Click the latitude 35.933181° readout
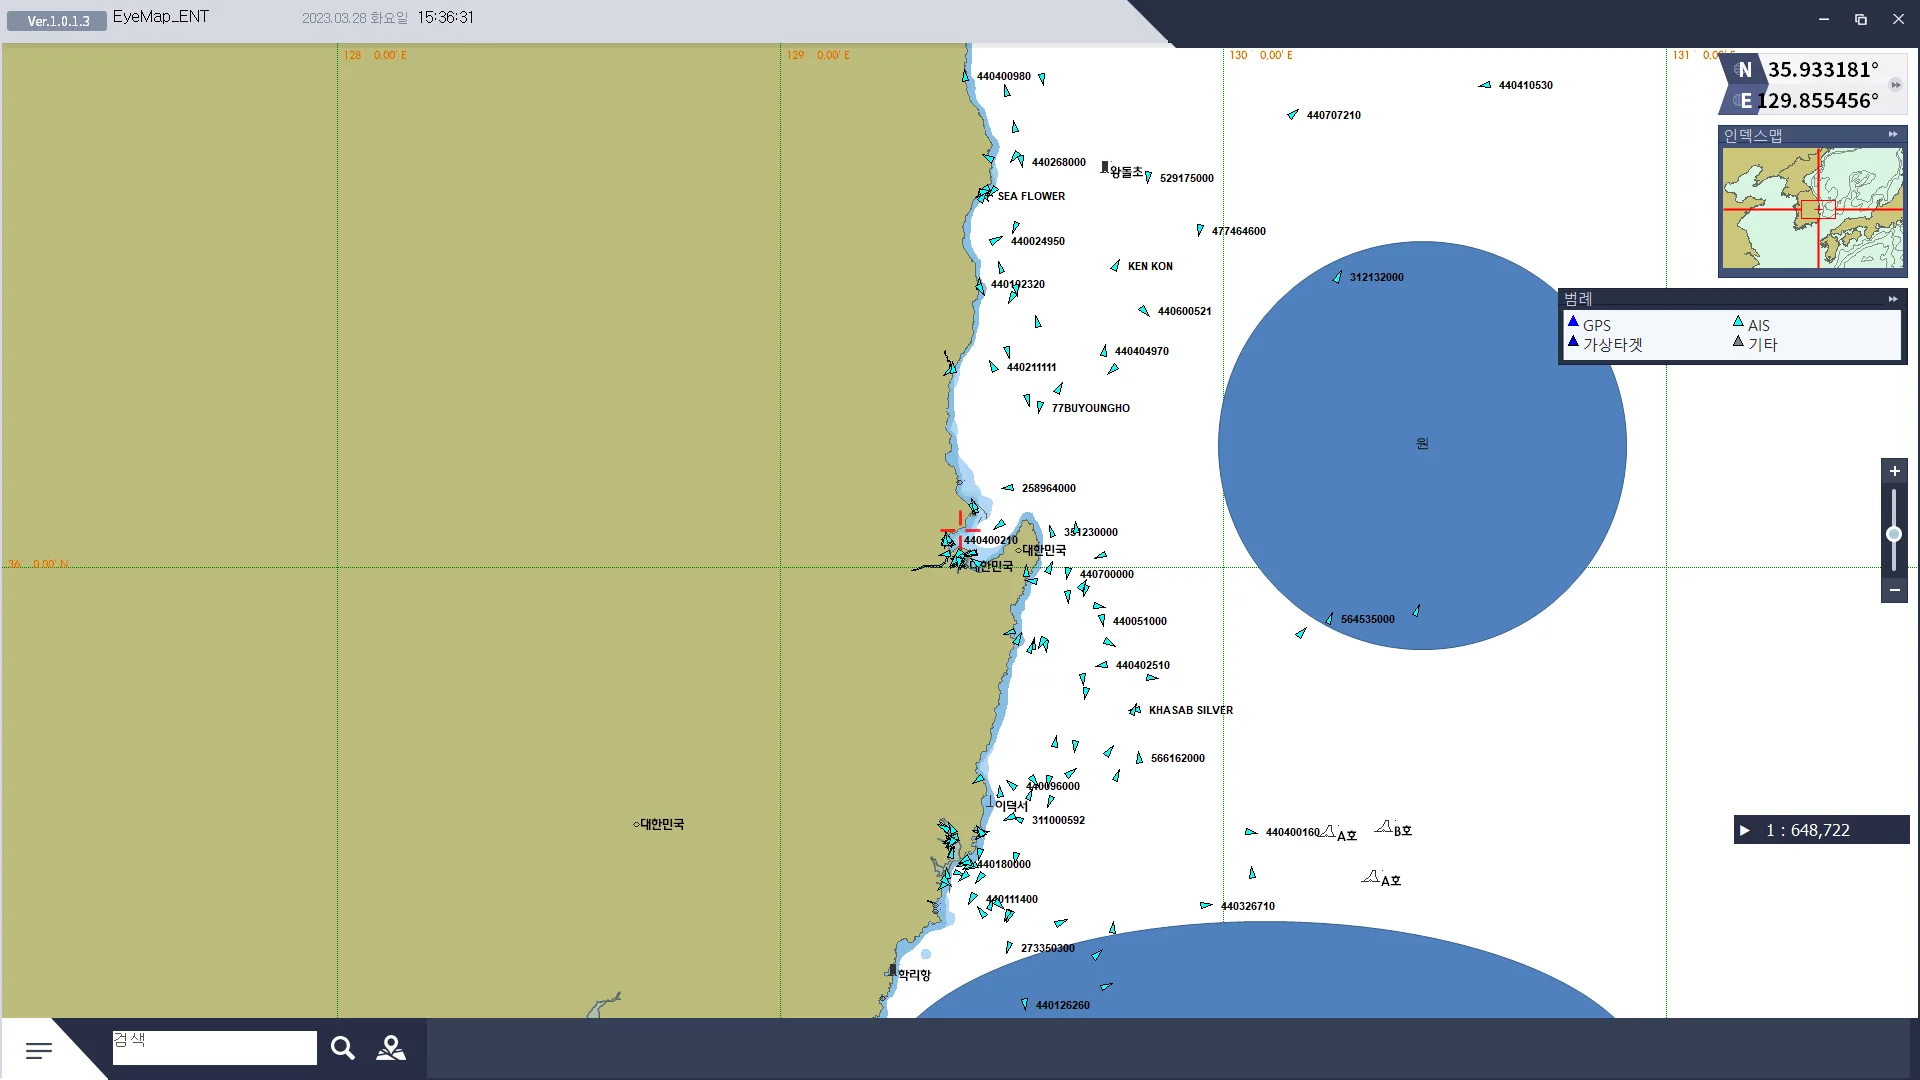The width and height of the screenshot is (1920, 1080). point(1823,69)
